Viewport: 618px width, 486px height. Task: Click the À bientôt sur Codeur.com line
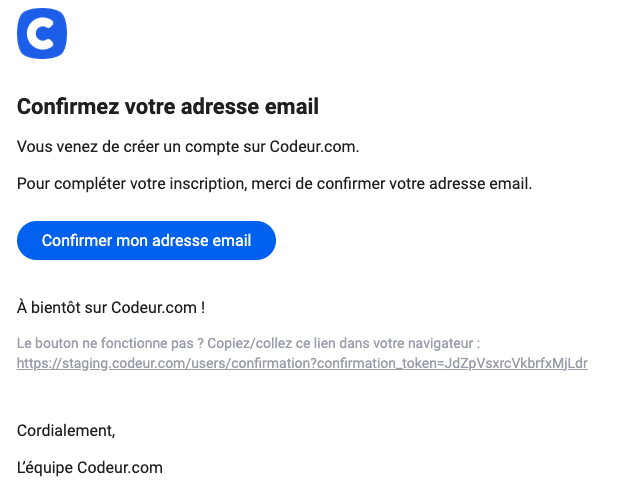coord(111,307)
